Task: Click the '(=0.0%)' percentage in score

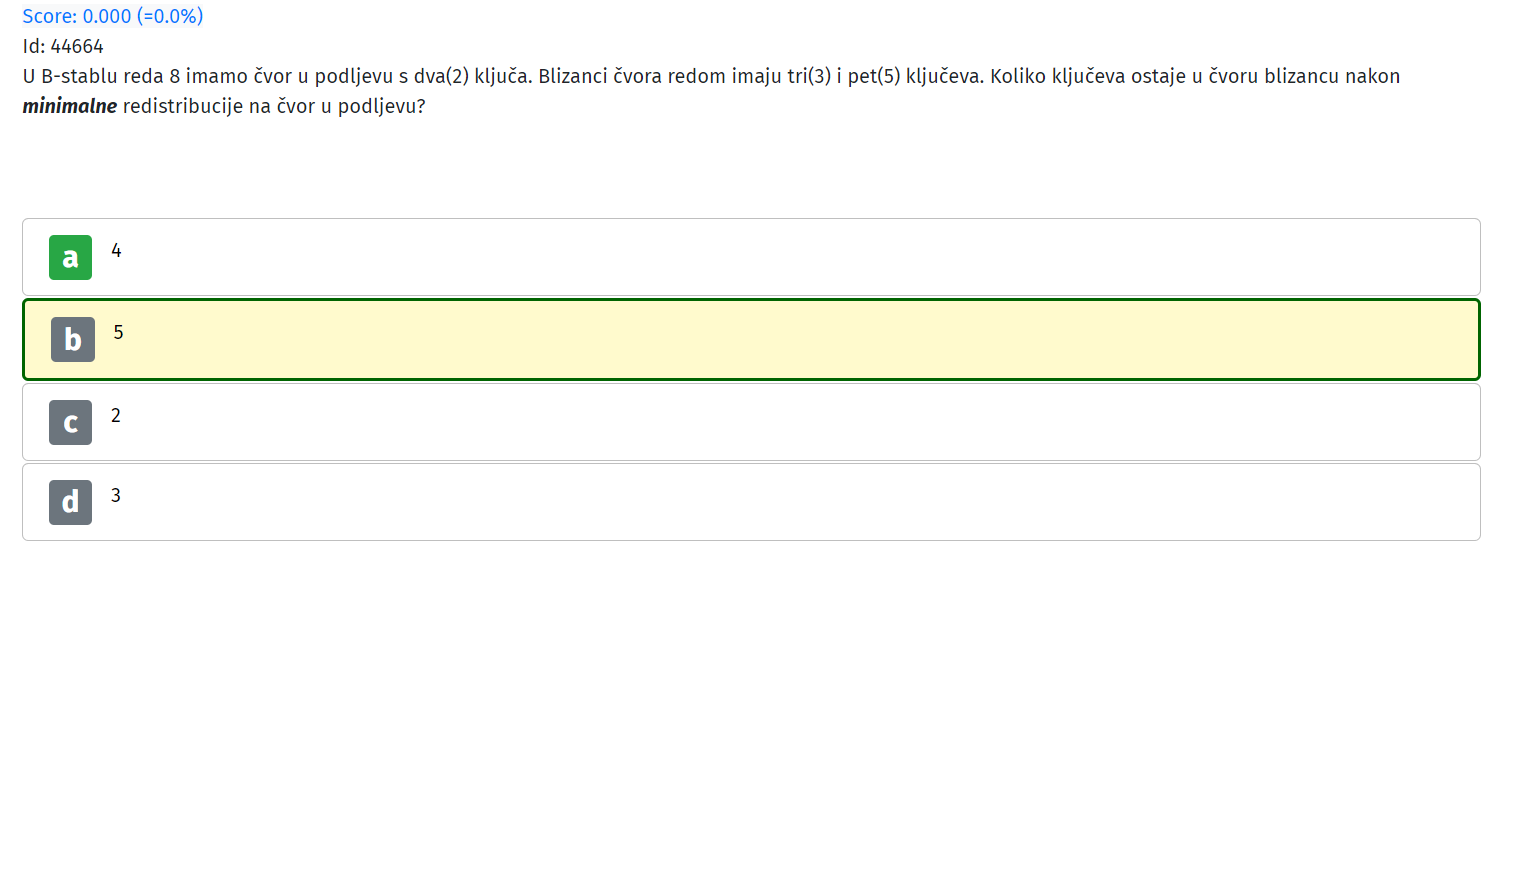Action: (x=170, y=16)
